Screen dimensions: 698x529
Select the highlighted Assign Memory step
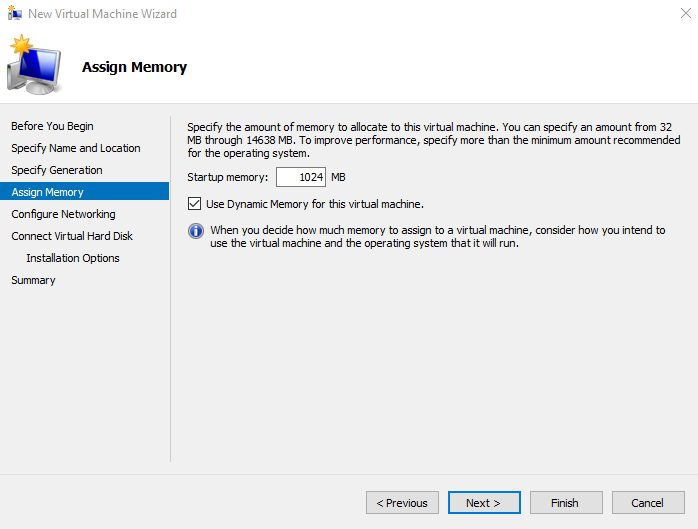47,192
